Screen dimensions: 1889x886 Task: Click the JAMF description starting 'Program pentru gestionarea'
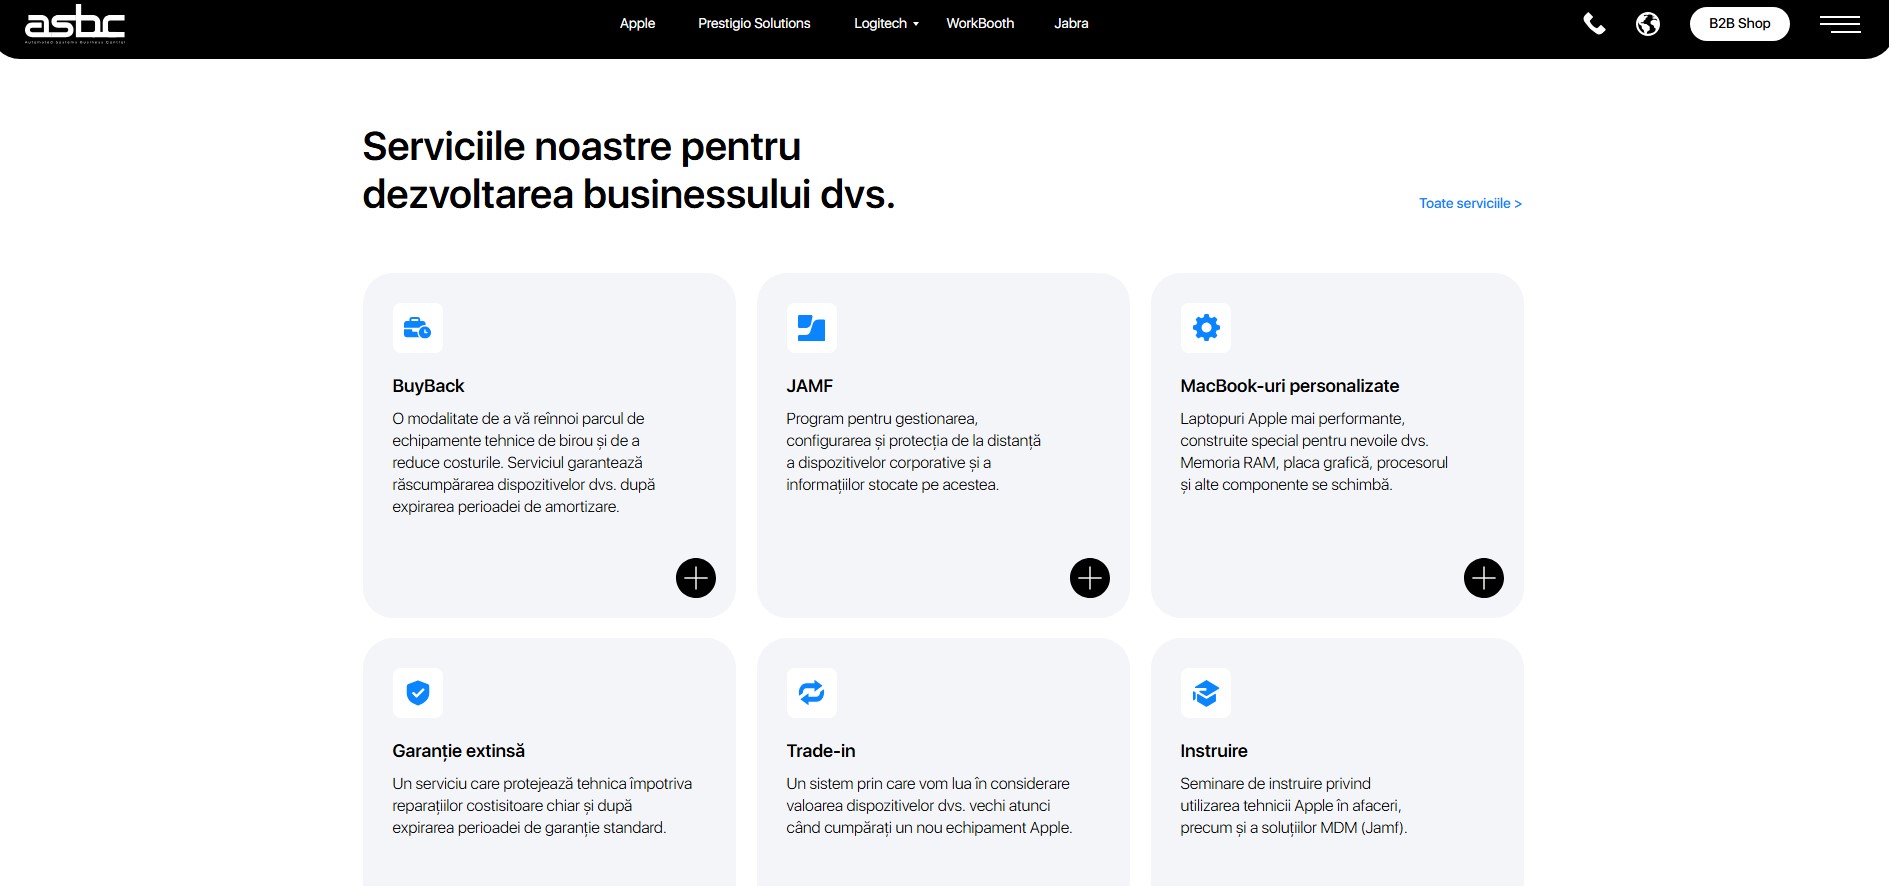[x=914, y=452]
